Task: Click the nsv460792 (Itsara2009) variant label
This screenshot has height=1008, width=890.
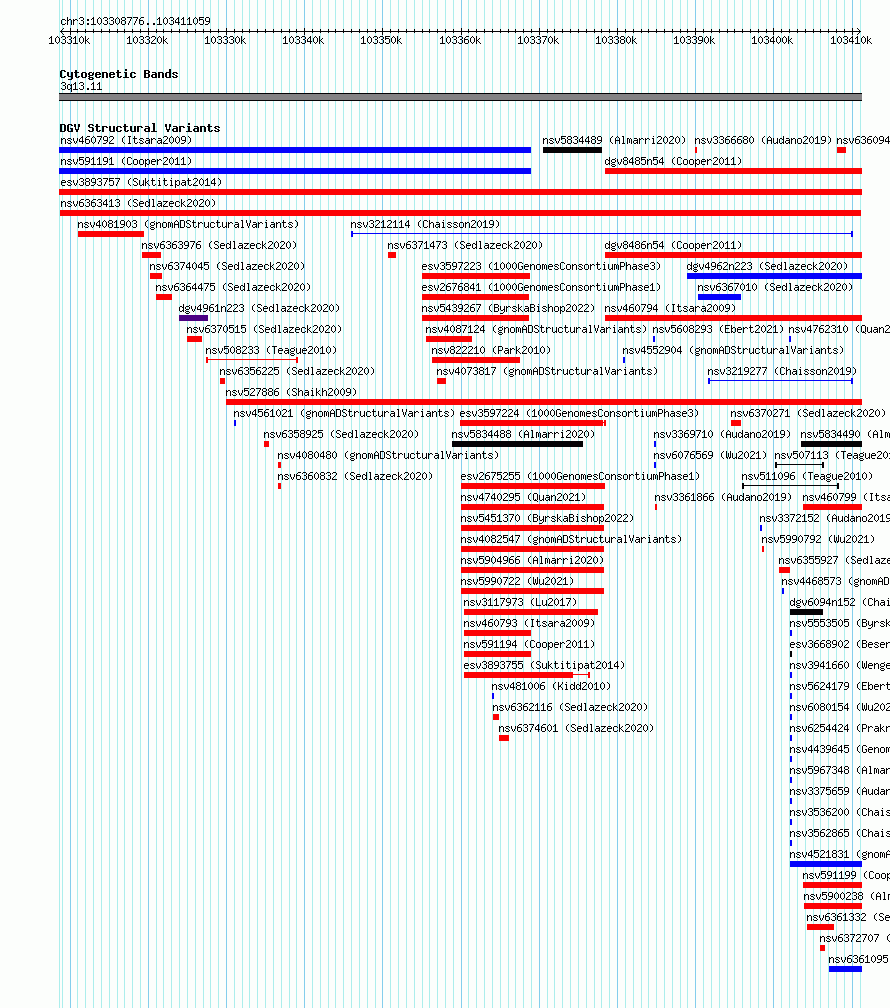Action: click(126, 140)
